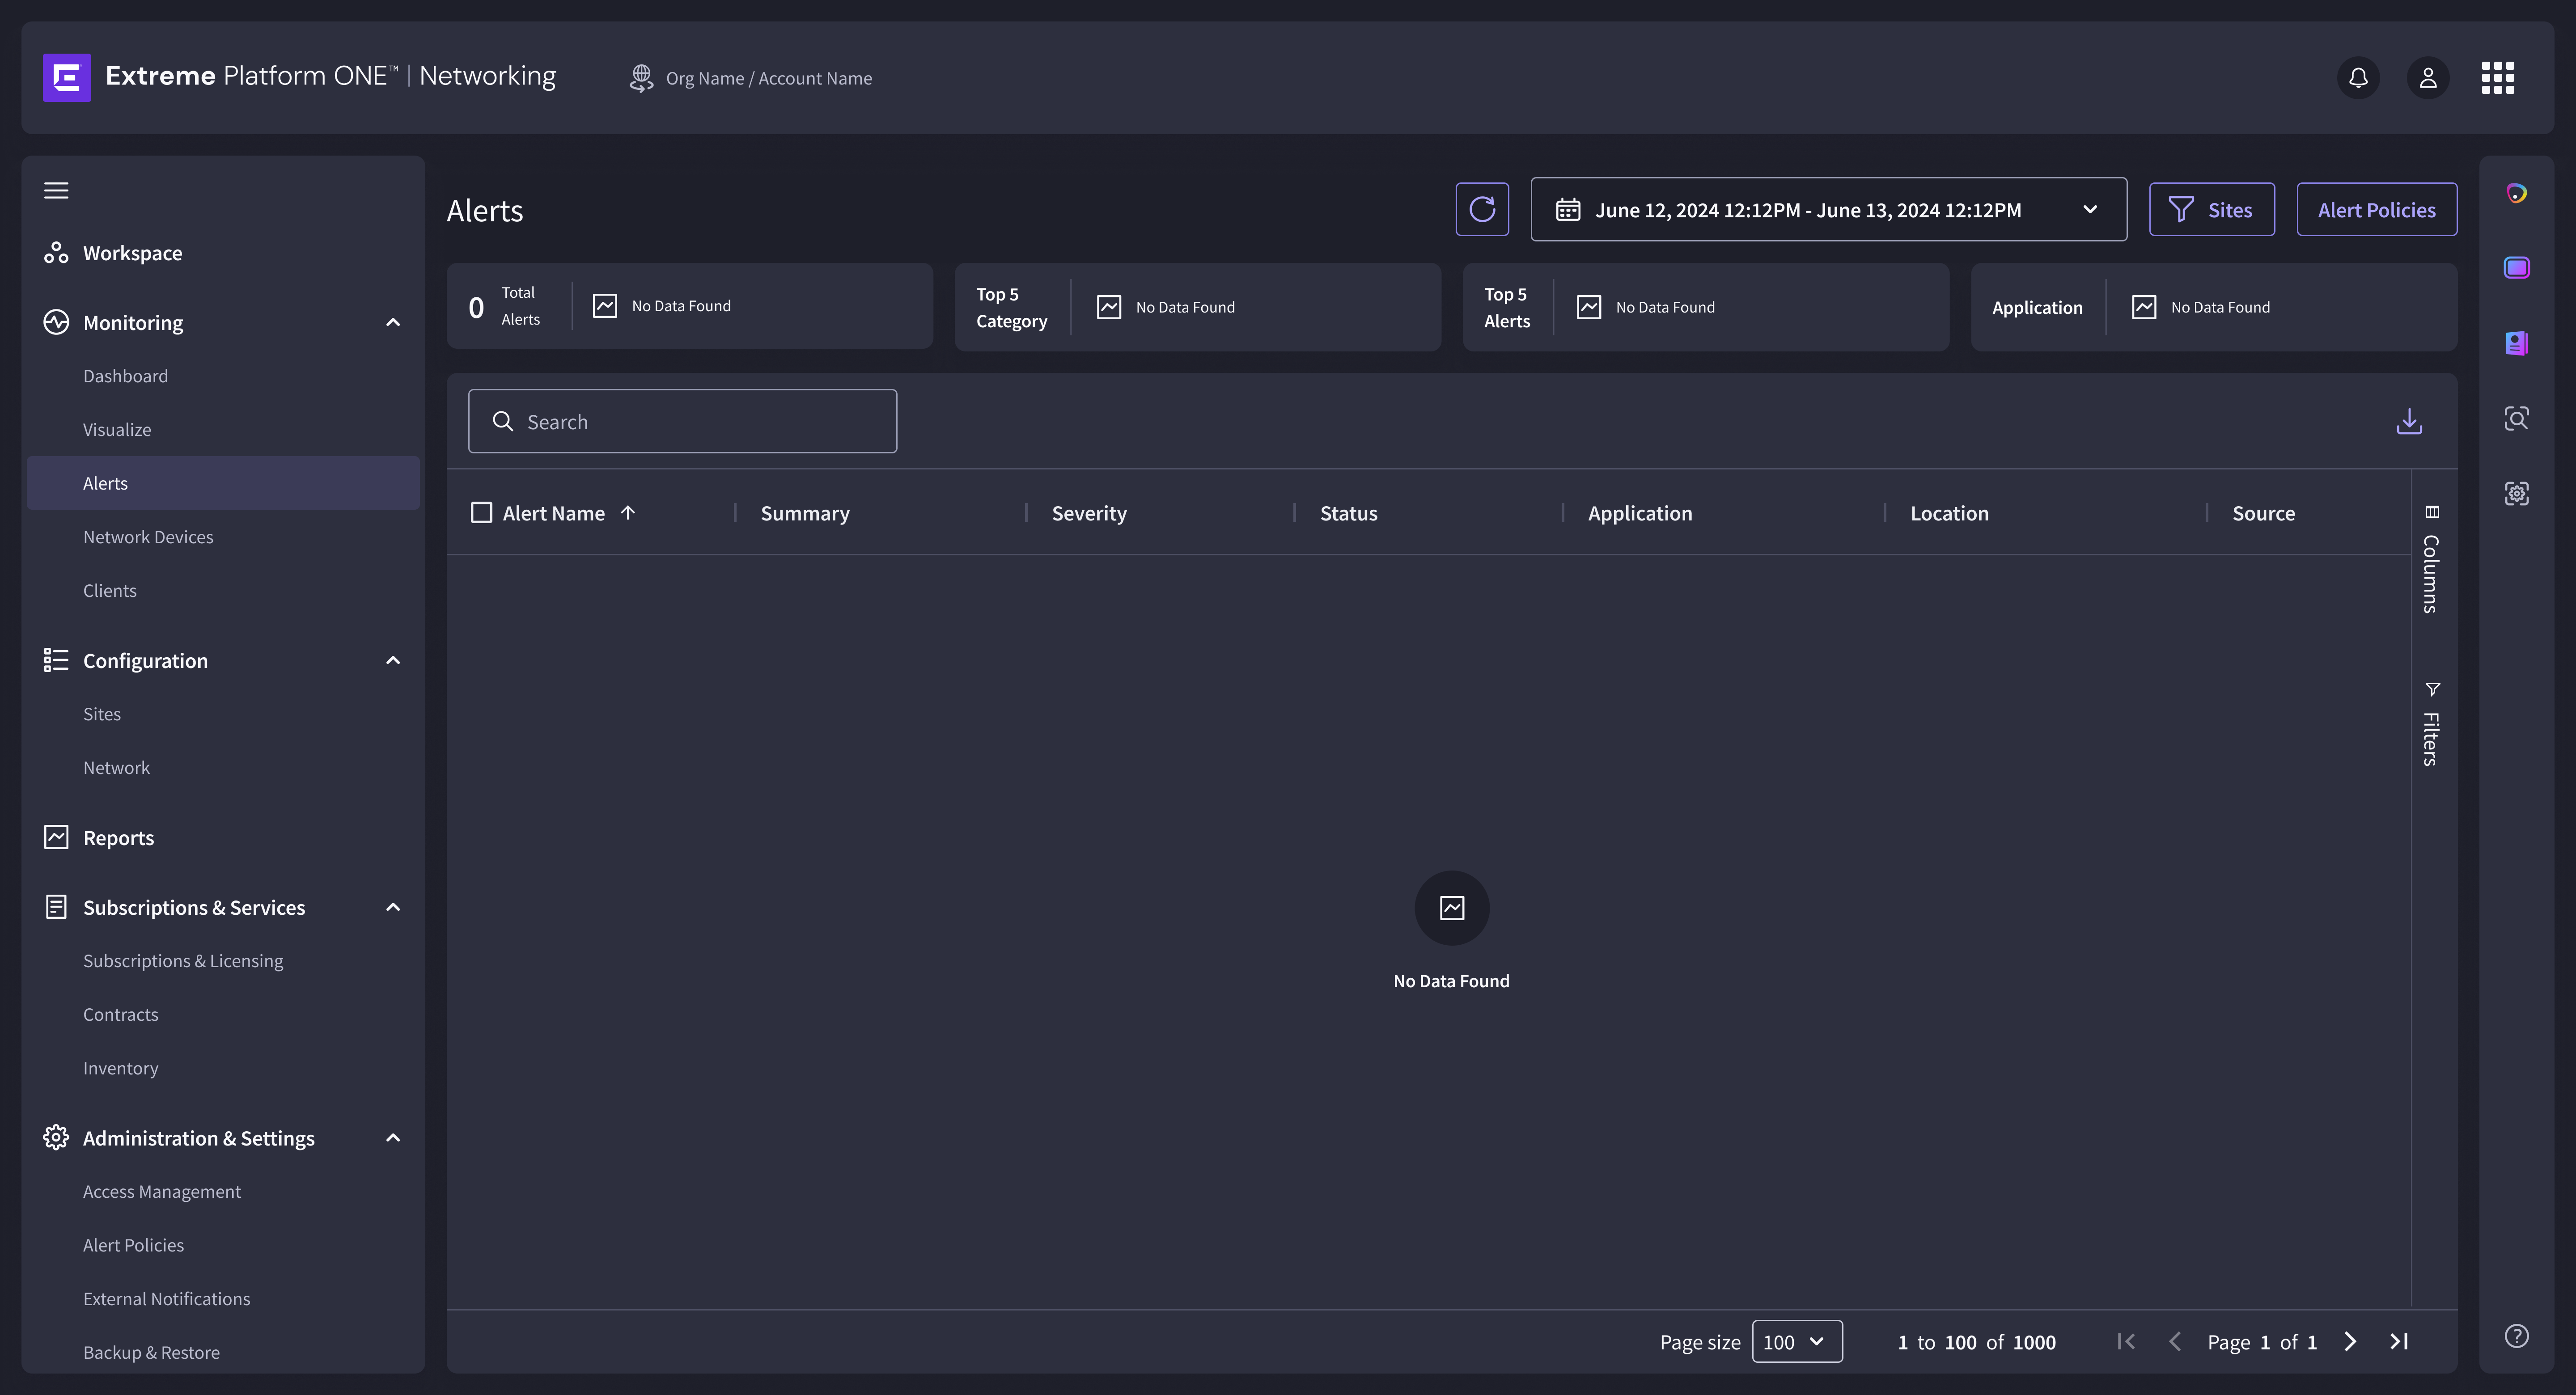This screenshot has height=1395, width=2576.
Task: Open the Page size dropdown
Action: [x=1796, y=1341]
